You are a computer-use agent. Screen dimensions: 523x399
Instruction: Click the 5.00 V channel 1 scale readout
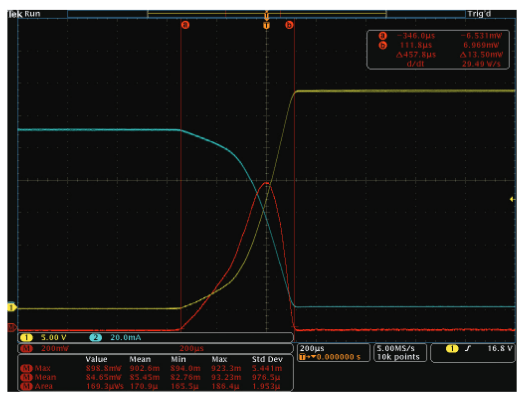pos(53,338)
